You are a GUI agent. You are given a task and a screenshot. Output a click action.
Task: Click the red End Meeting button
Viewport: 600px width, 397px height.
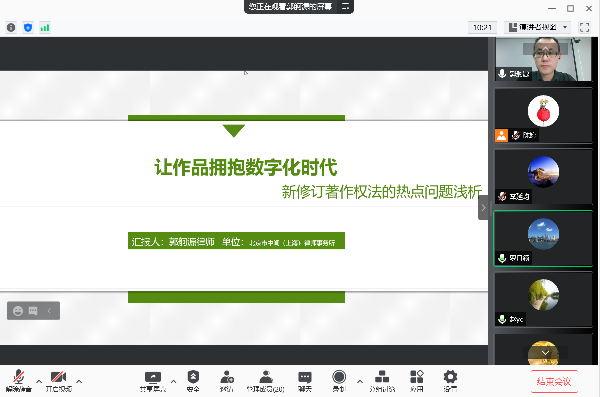(x=554, y=381)
